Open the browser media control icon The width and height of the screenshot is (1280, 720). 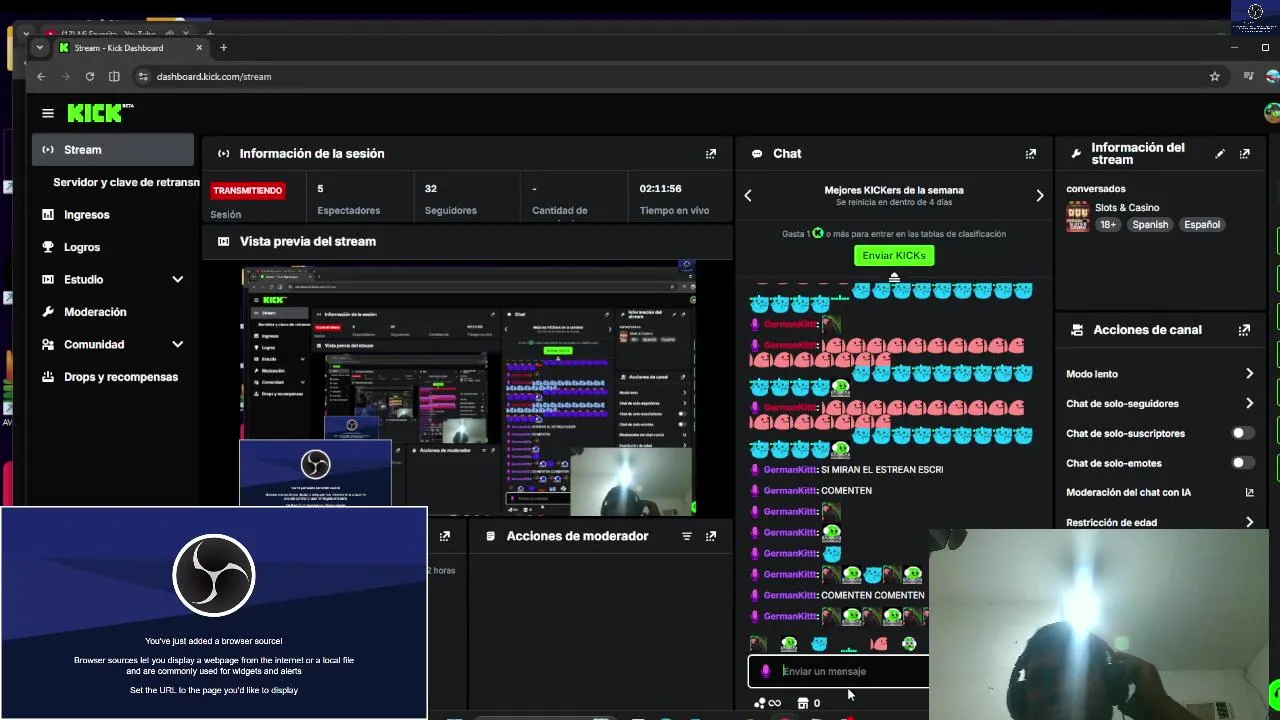(1248, 76)
